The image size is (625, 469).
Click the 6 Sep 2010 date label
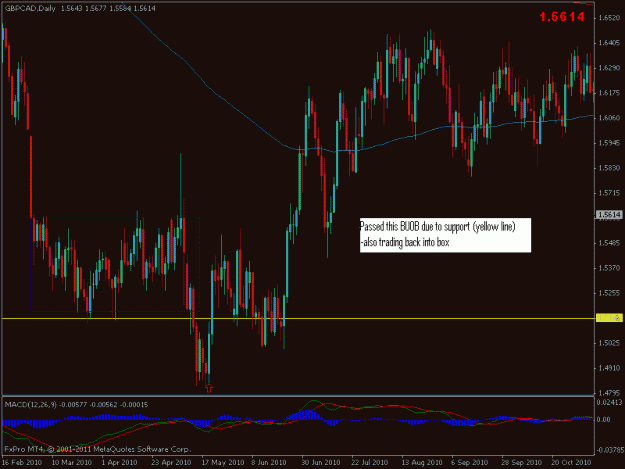[470, 462]
